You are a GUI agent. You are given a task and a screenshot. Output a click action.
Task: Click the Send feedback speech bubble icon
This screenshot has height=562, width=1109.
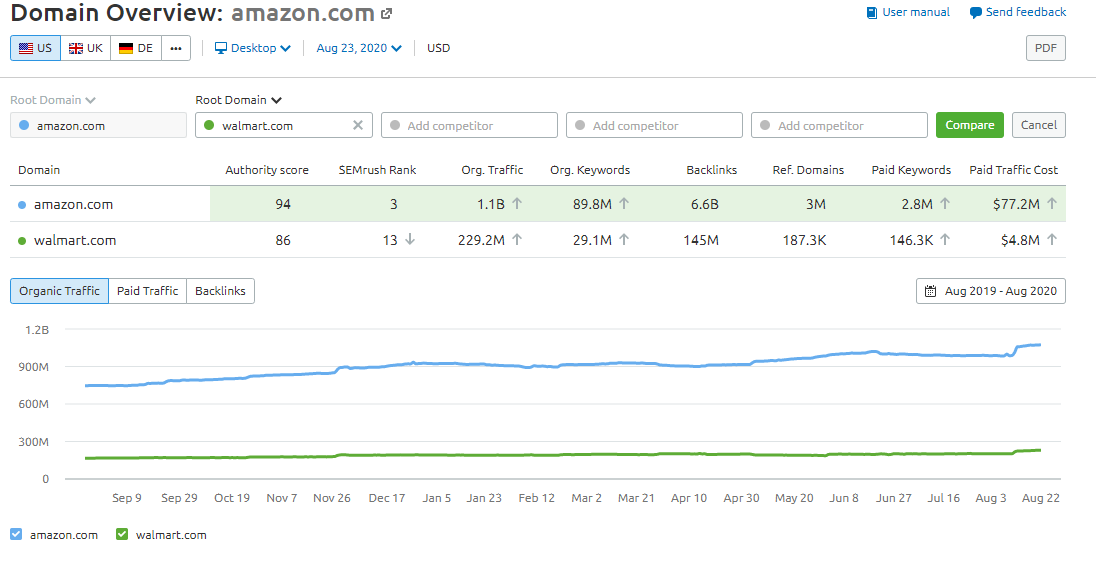pyautogui.click(x=975, y=13)
